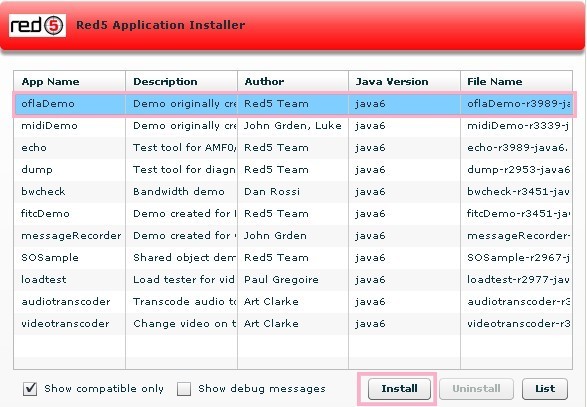The image size is (587, 407).
Task: Select the echo app row
Action: point(293,148)
